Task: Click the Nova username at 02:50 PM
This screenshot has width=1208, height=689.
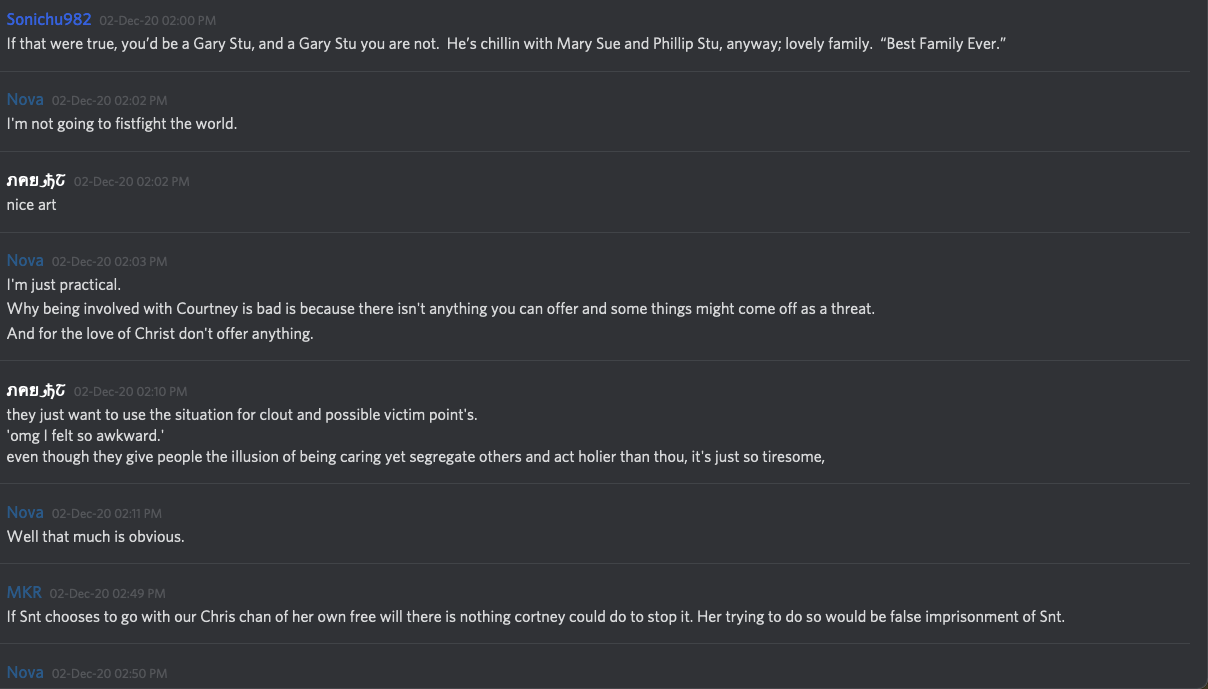Action: [25, 673]
